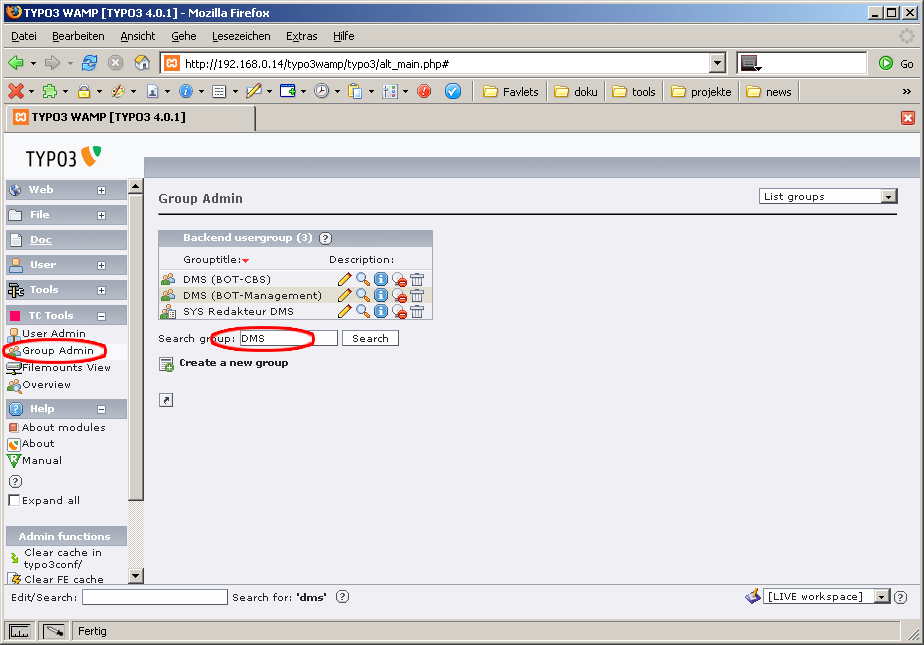Click the shortcut icon below Create a new group
The image size is (924, 645).
166,401
